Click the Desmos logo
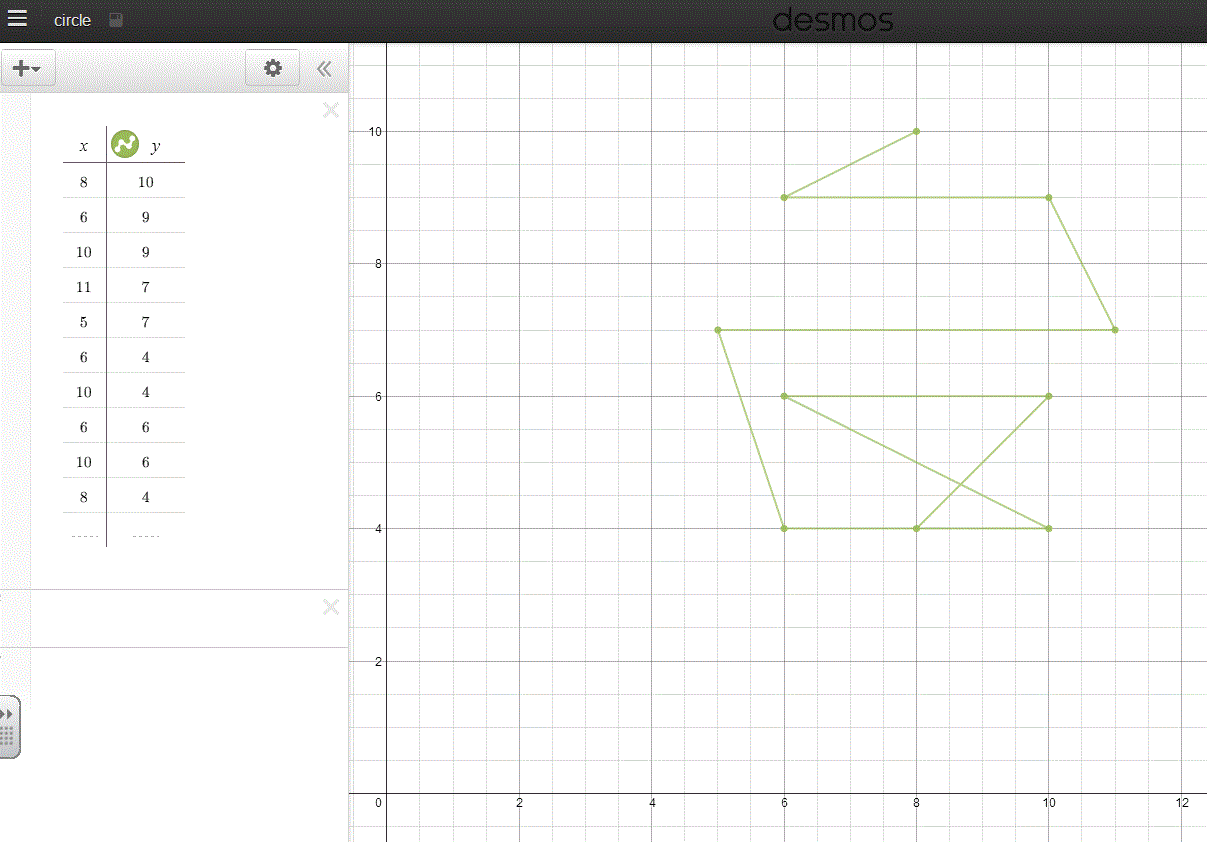The height and width of the screenshot is (842, 1207). tap(833, 19)
